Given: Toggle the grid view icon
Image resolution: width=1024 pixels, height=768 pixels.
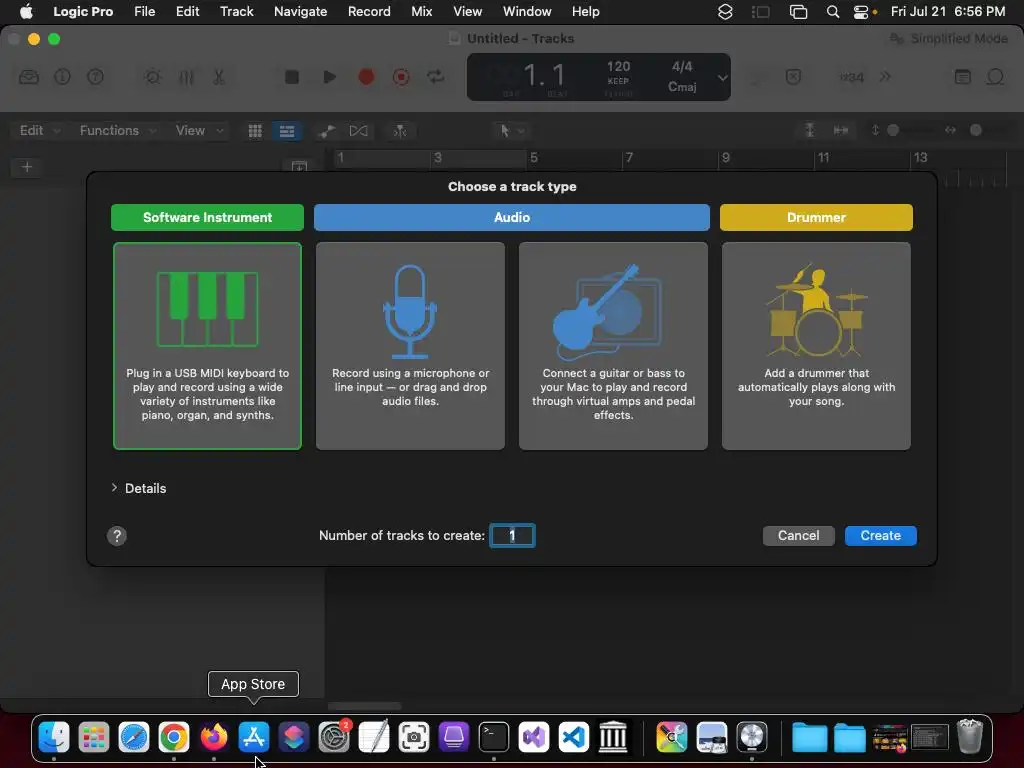Looking at the screenshot, I should tap(255, 131).
